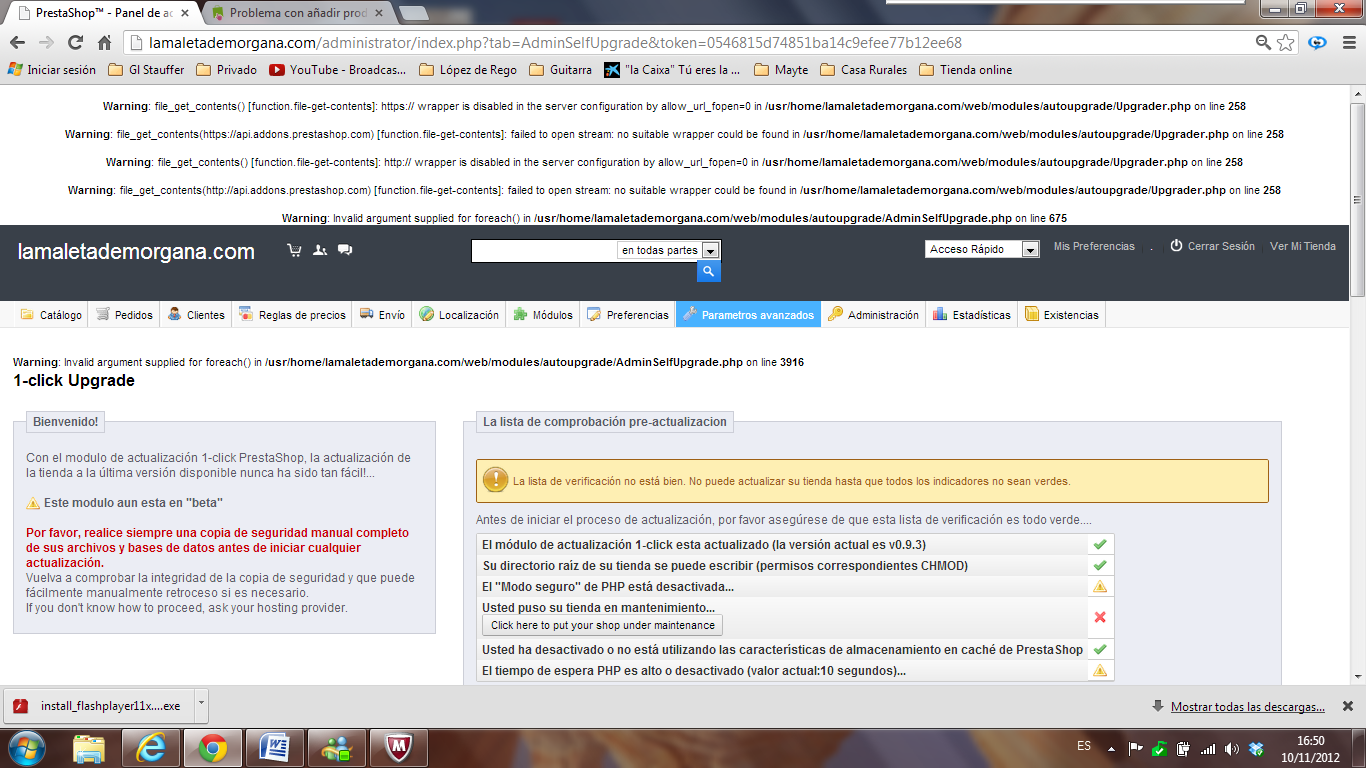Close the downloads bar

(1348, 706)
